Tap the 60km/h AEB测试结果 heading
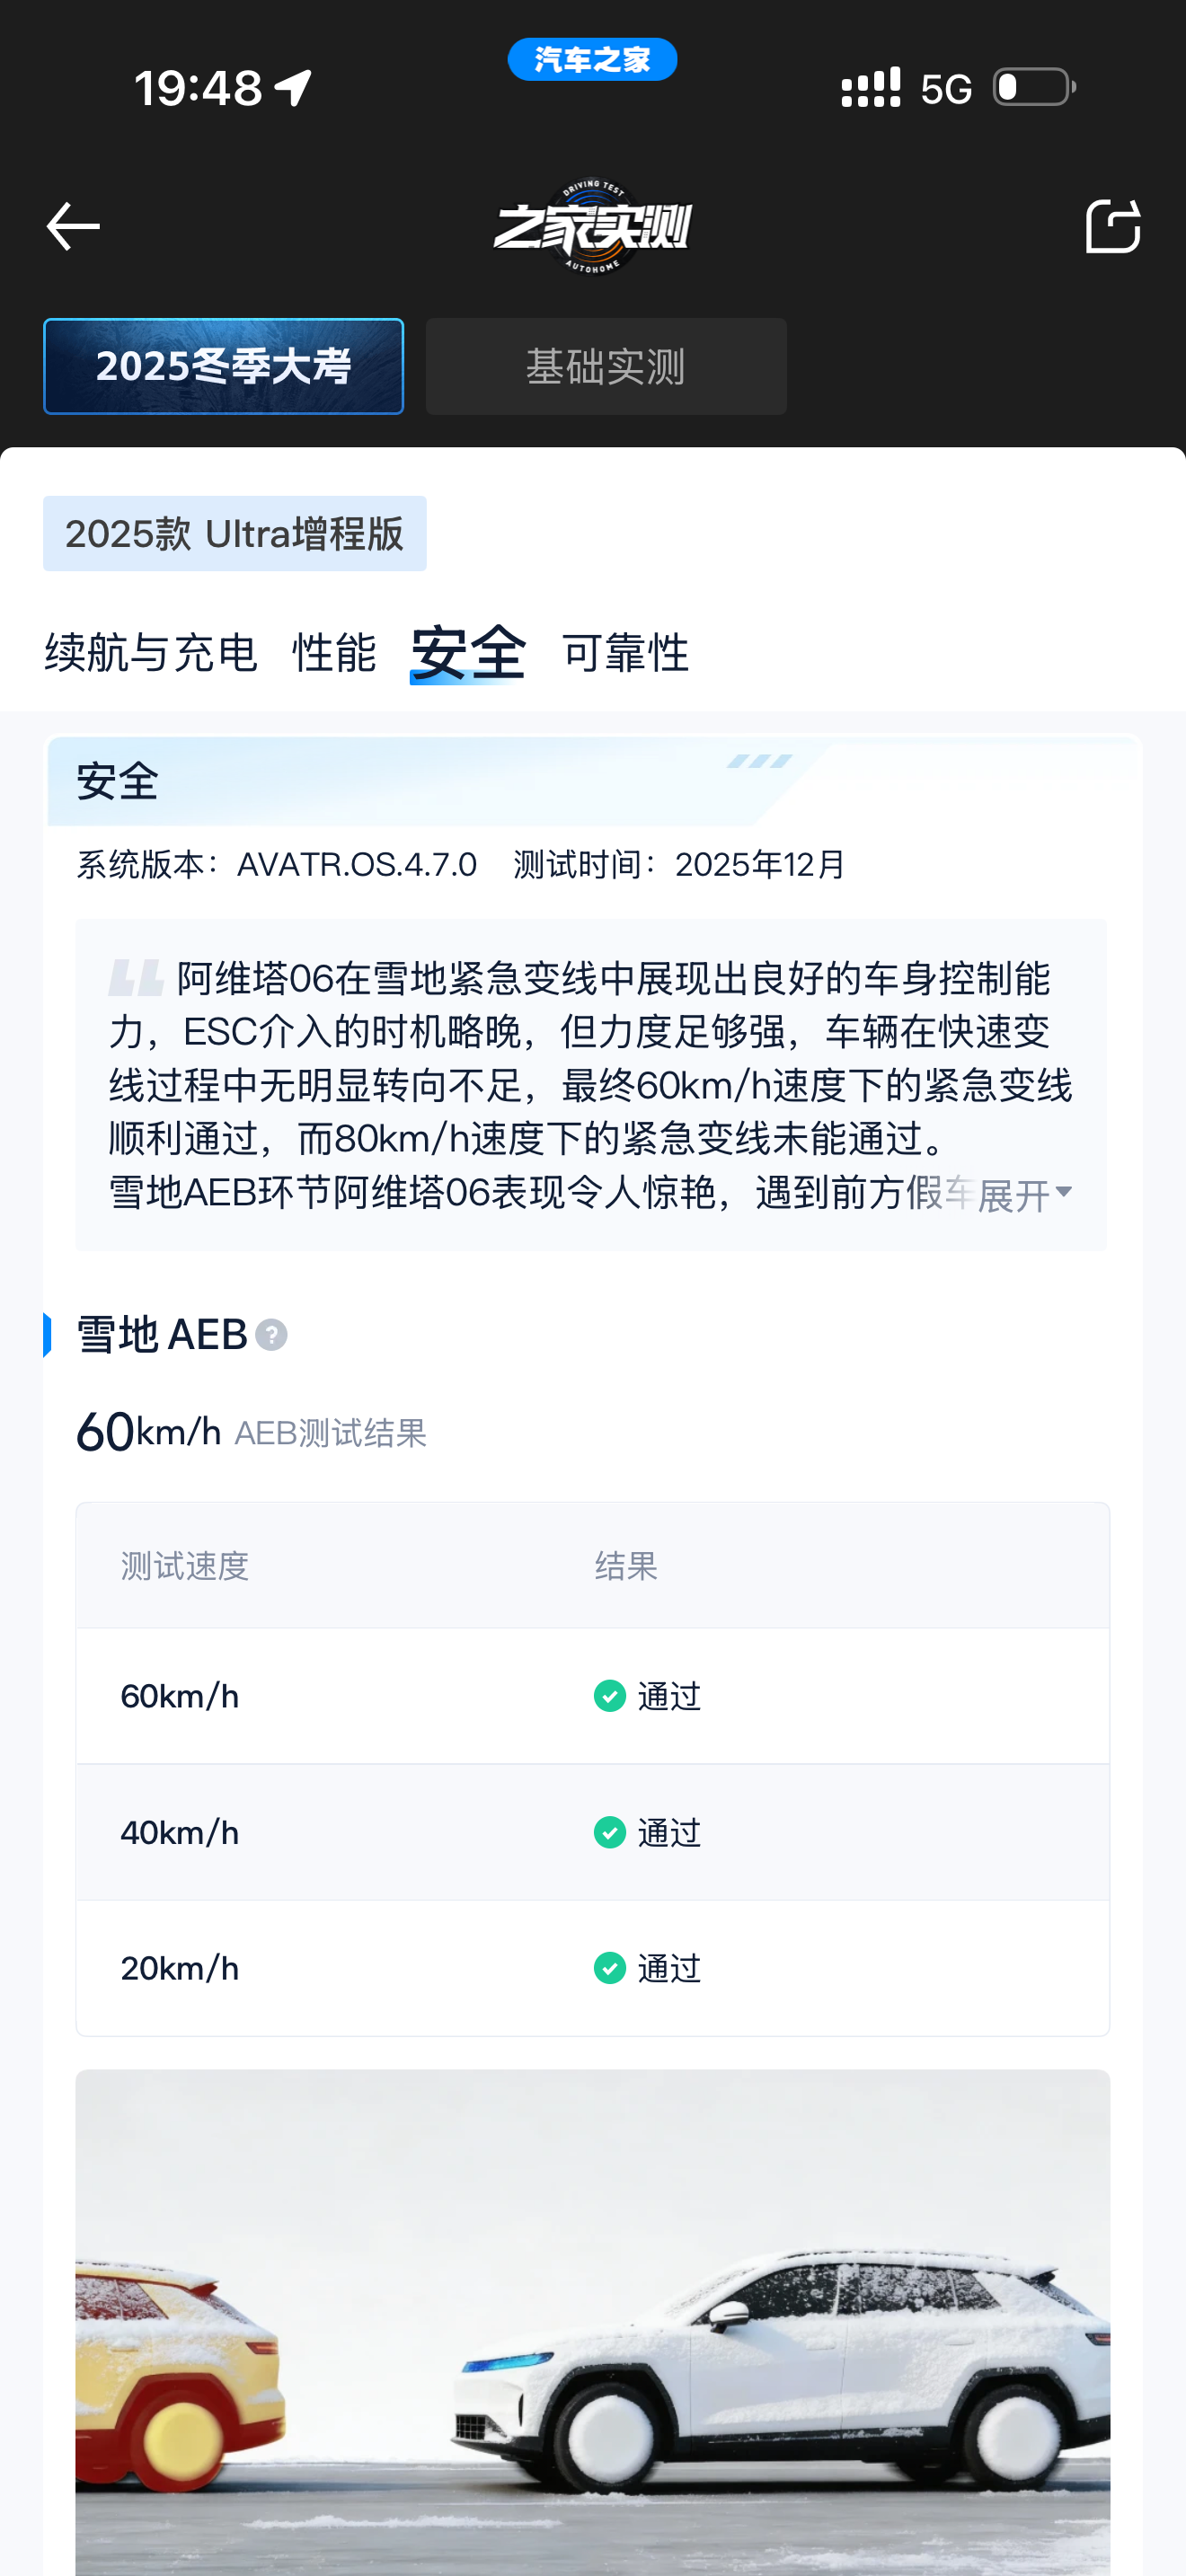 tap(251, 1432)
